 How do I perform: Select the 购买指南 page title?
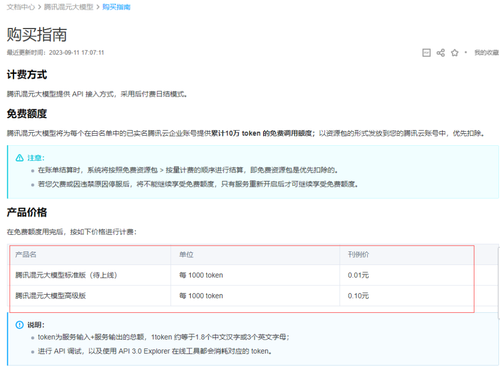(x=37, y=35)
